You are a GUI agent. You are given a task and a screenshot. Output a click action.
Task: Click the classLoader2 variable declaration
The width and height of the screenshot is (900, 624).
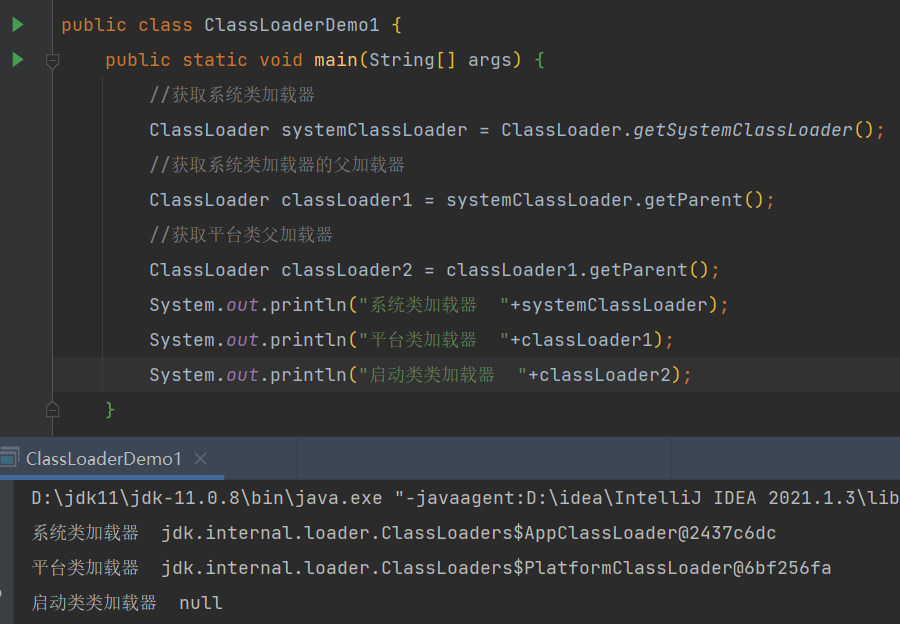pyautogui.click(x=347, y=270)
